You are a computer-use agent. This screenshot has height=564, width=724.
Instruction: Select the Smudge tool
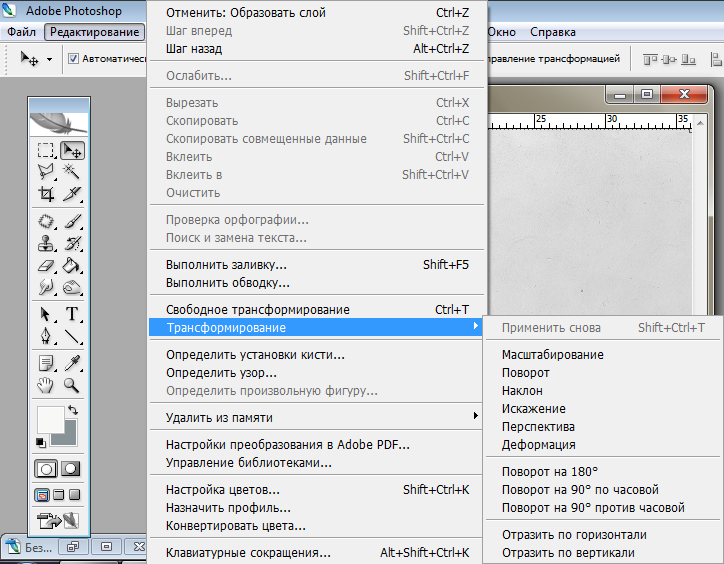tap(46, 287)
